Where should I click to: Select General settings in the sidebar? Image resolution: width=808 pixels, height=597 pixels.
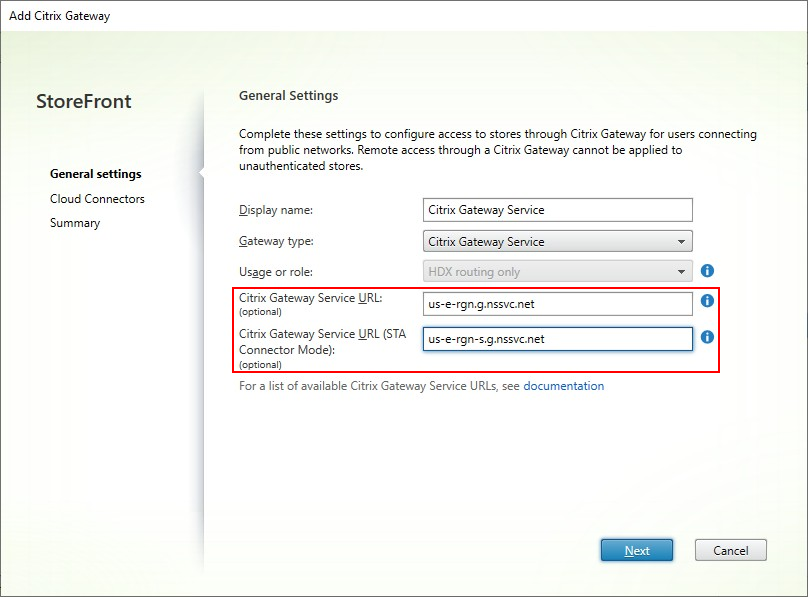click(95, 173)
